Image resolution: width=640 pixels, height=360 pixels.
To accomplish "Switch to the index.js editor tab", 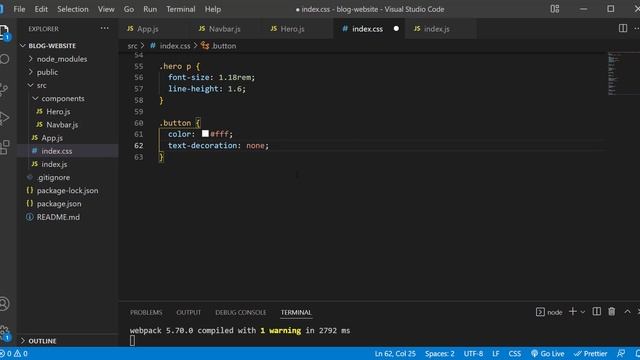I will click(x=441, y=29).
